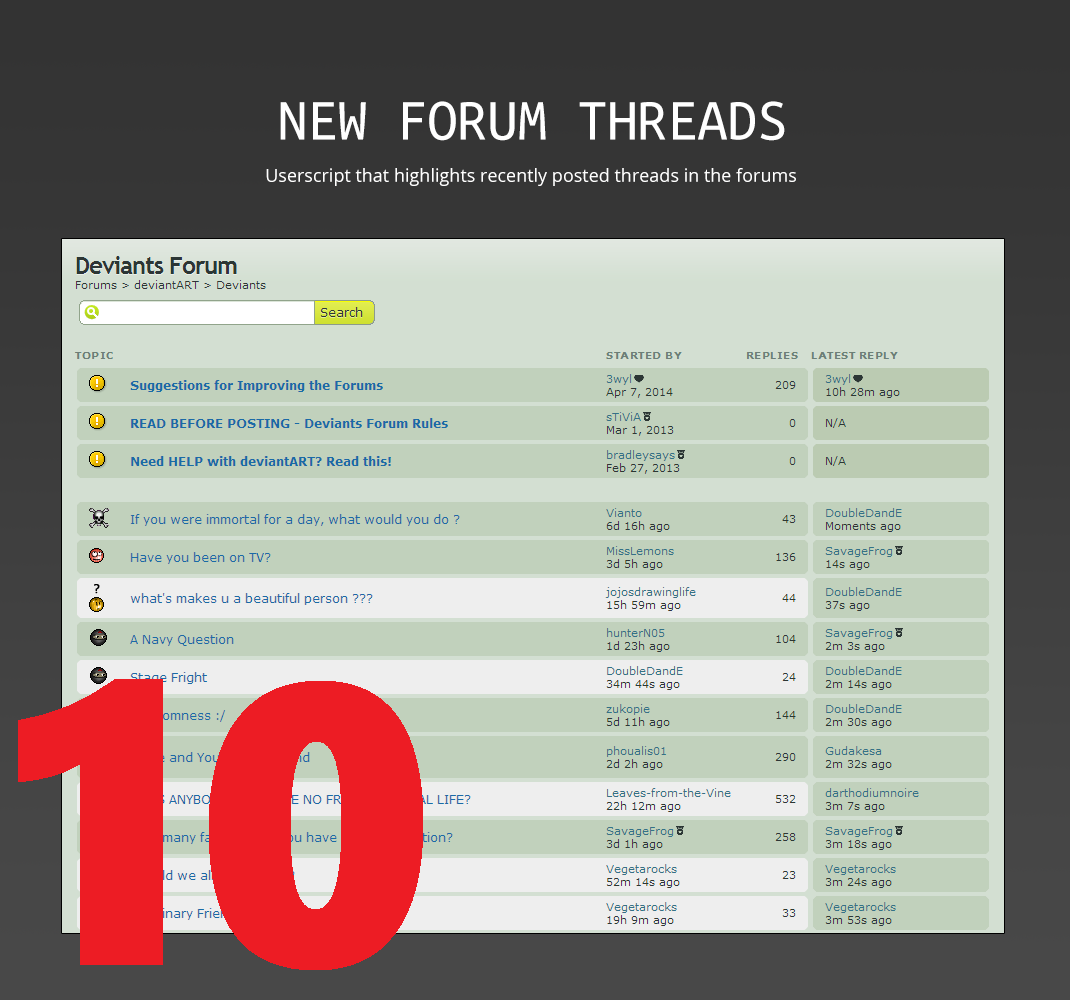Open Suggestions for Improving the Forums thread

(256, 386)
